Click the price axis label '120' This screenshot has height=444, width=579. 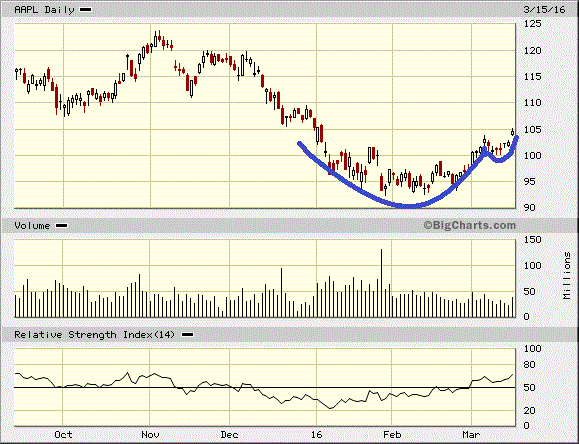[533, 51]
